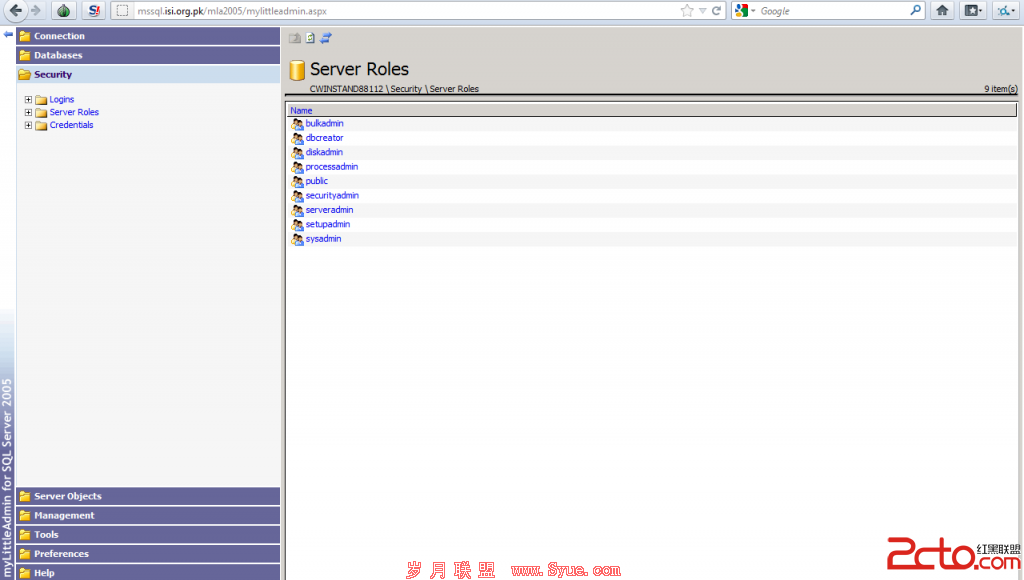Click the browser forward arrow

35,10
